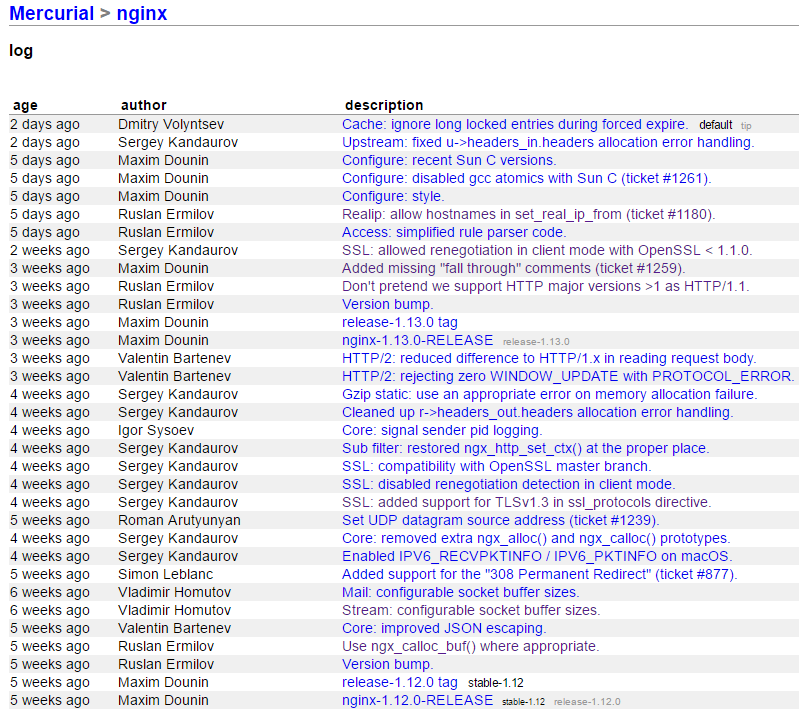Open 'Version bump.' commit by Ruslan Ermilov 3 weeks ago
799x712 pixels.
pyautogui.click(x=387, y=304)
